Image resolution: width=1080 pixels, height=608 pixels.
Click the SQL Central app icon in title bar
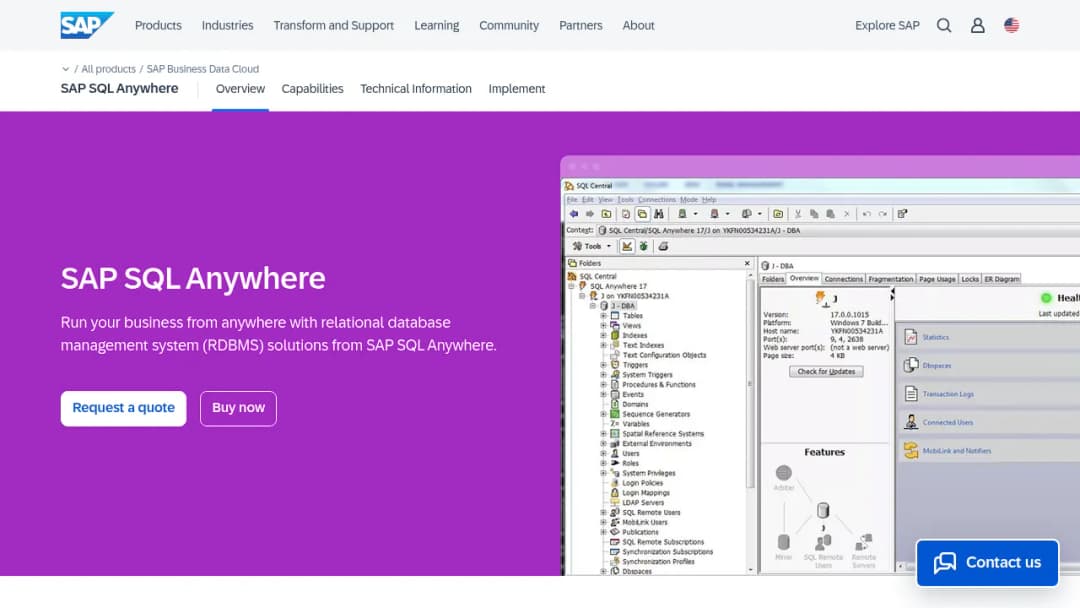569,186
